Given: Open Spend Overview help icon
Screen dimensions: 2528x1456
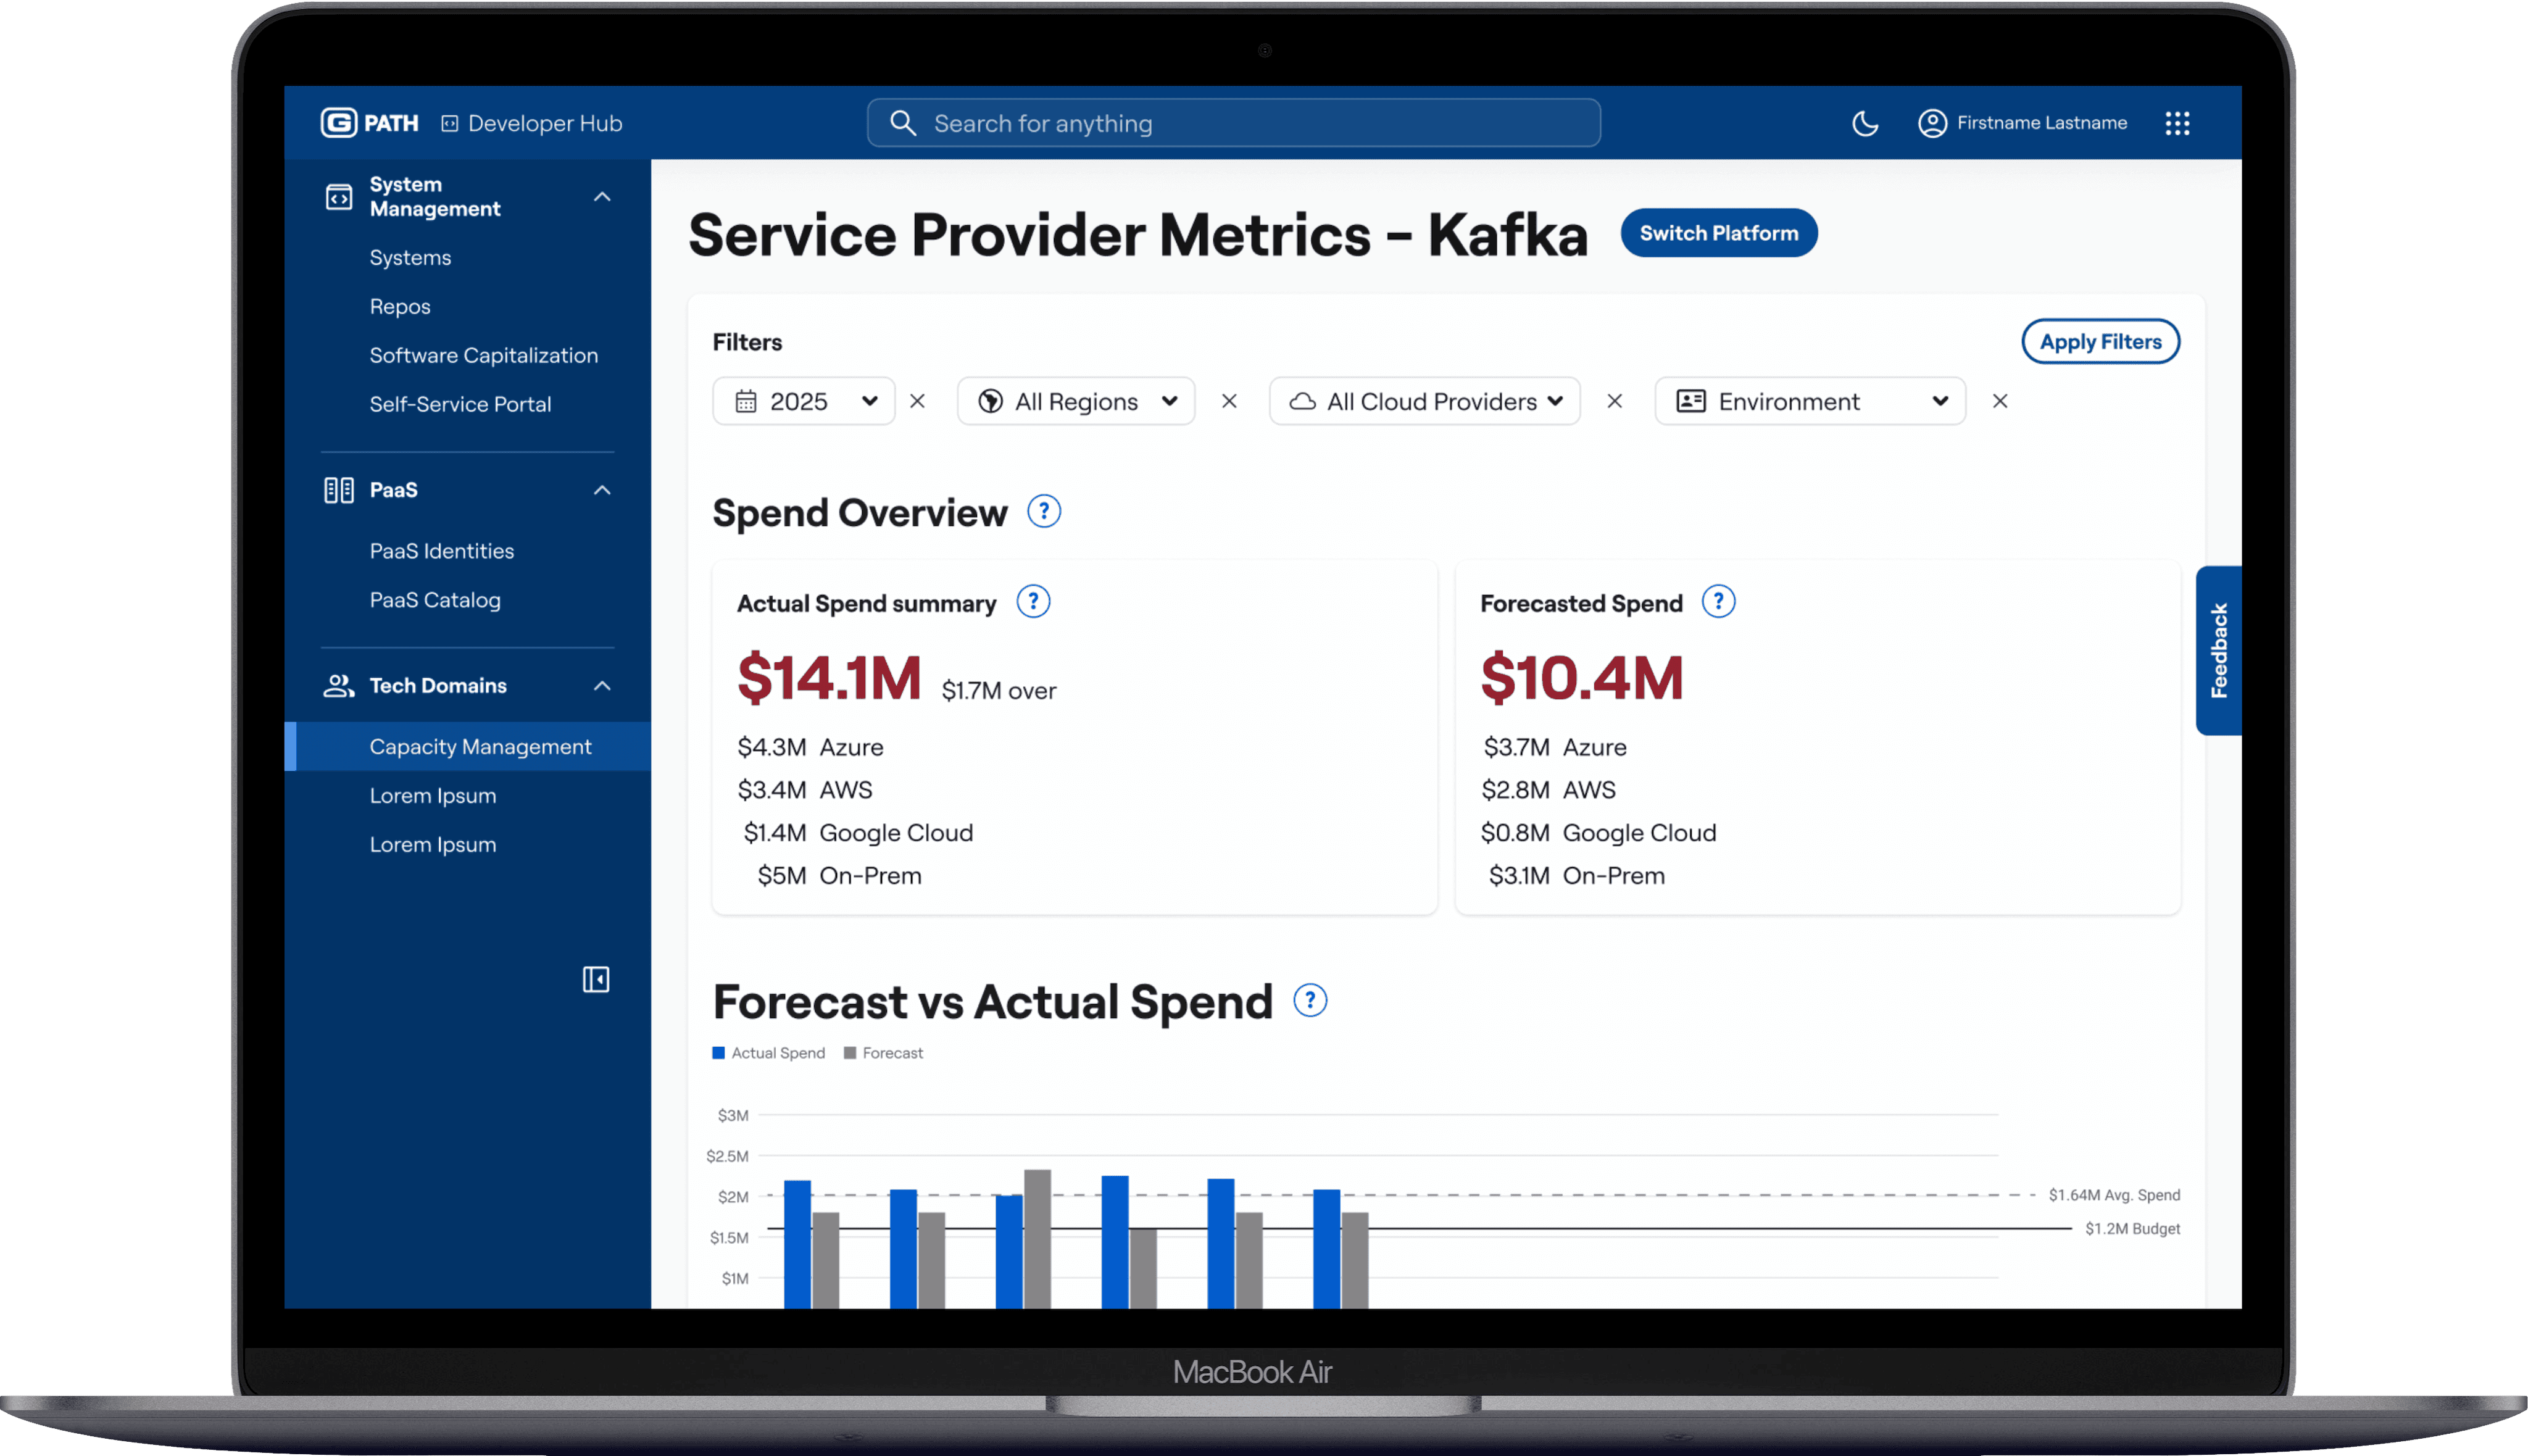Looking at the screenshot, I should 1044,512.
